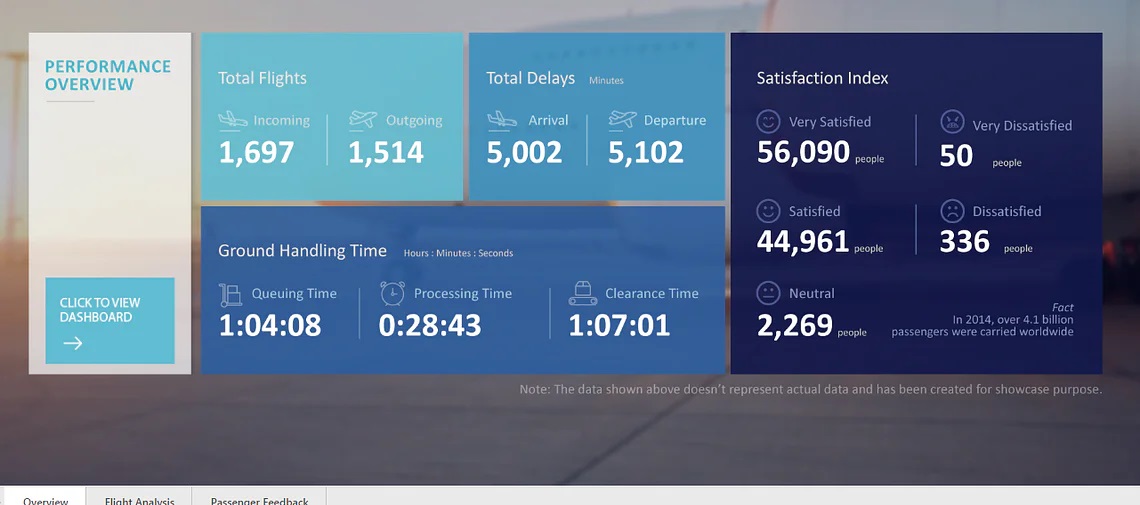Click the satisfied count 44,961

coord(803,241)
